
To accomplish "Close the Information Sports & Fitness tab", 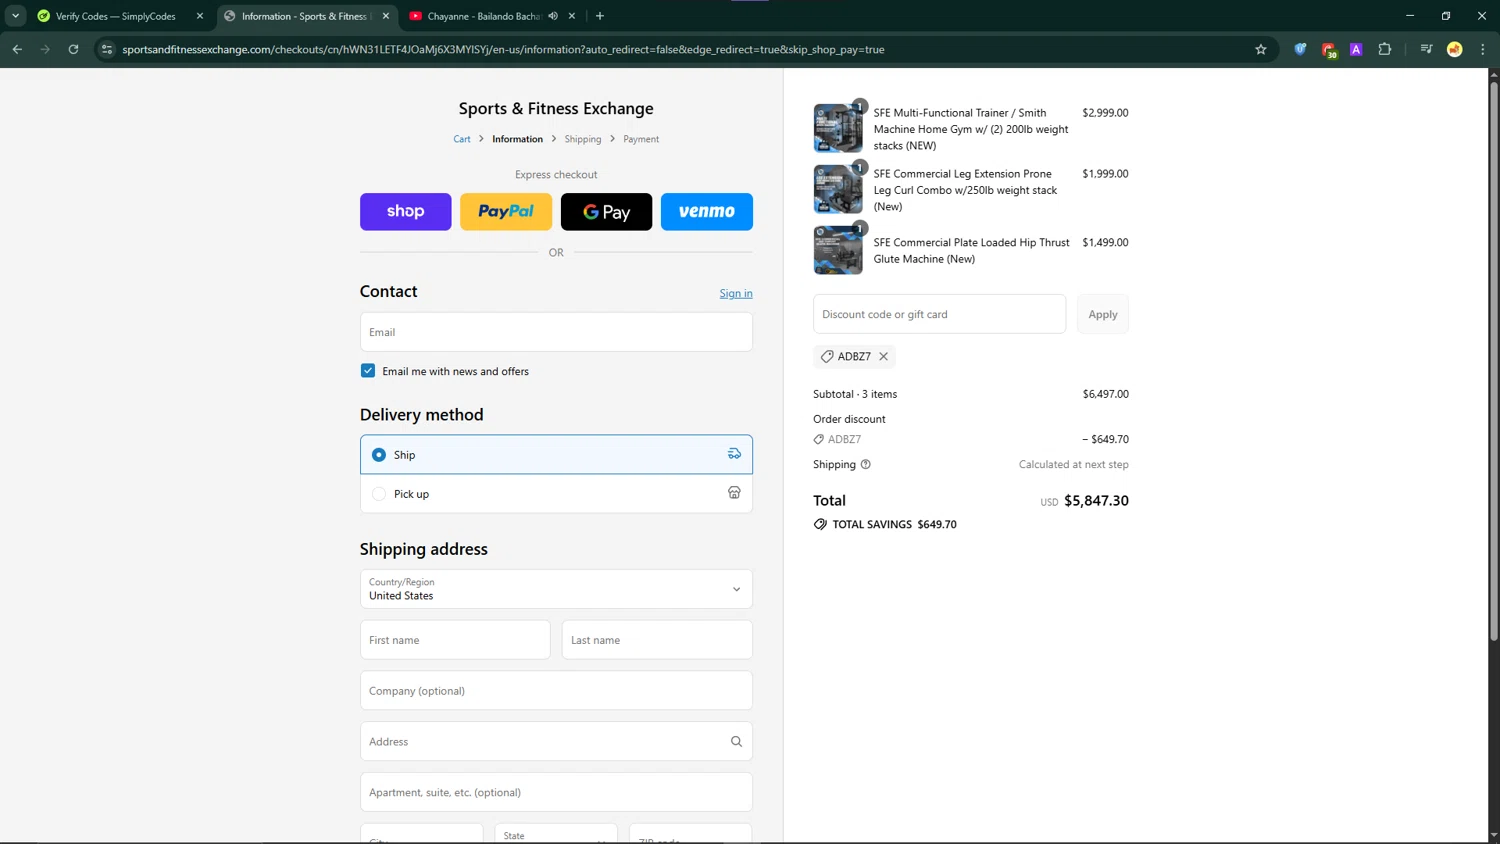I will (x=386, y=16).
